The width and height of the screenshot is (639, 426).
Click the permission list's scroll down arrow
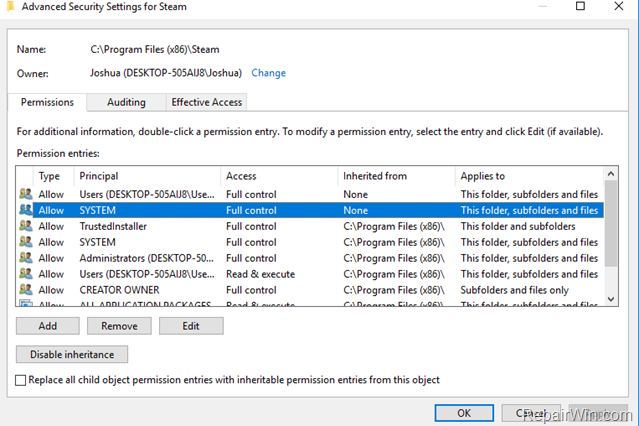pos(610,299)
